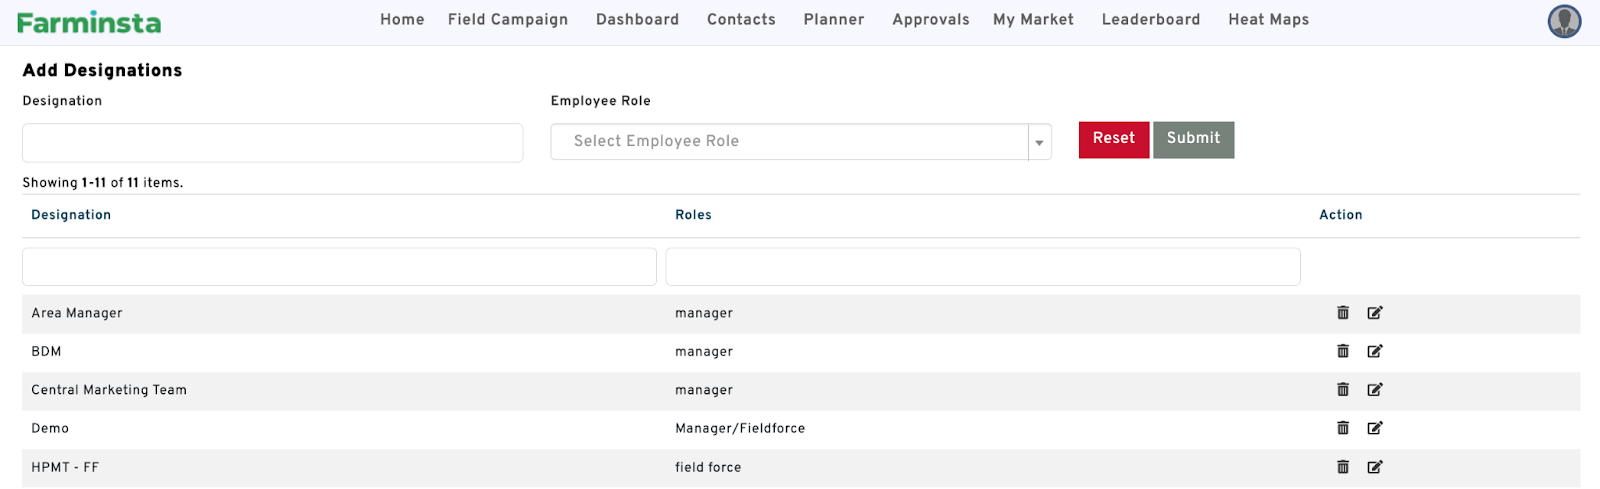1600x489 pixels.
Task: Click trash icon for BDM row
Action: pos(1343,351)
